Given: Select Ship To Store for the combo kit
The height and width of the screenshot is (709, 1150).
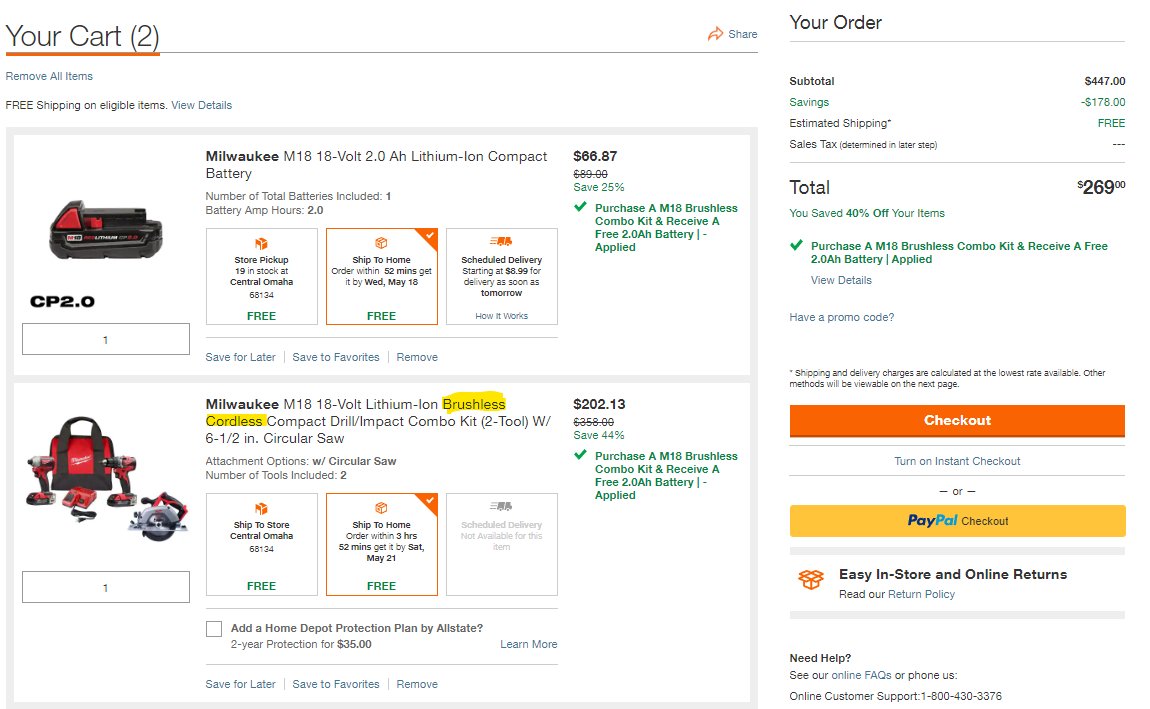Looking at the screenshot, I should 262,544.
